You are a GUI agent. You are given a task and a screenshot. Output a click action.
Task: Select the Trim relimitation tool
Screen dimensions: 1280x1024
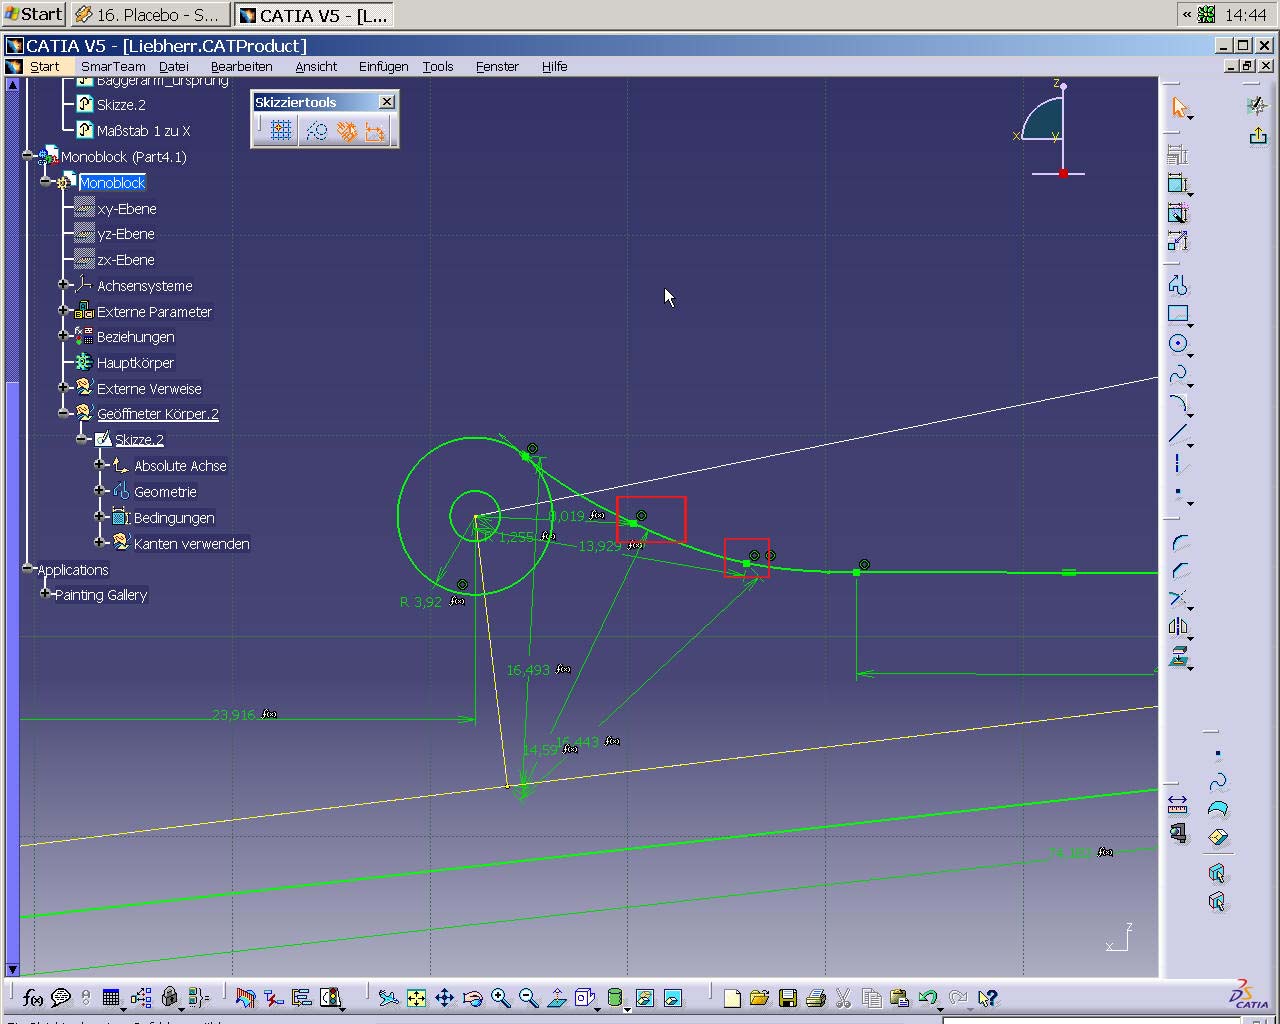[1178, 599]
